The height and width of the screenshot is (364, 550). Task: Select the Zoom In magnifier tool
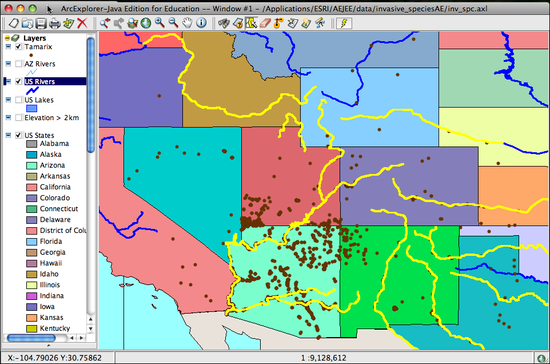[x=160, y=23]
